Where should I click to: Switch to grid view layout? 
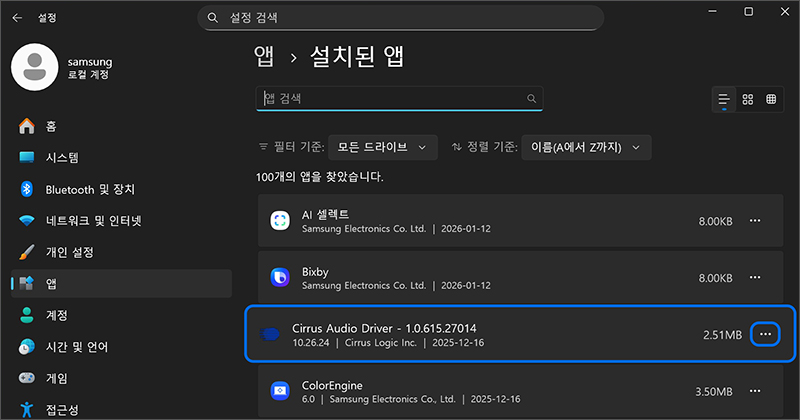coord(747,99)
